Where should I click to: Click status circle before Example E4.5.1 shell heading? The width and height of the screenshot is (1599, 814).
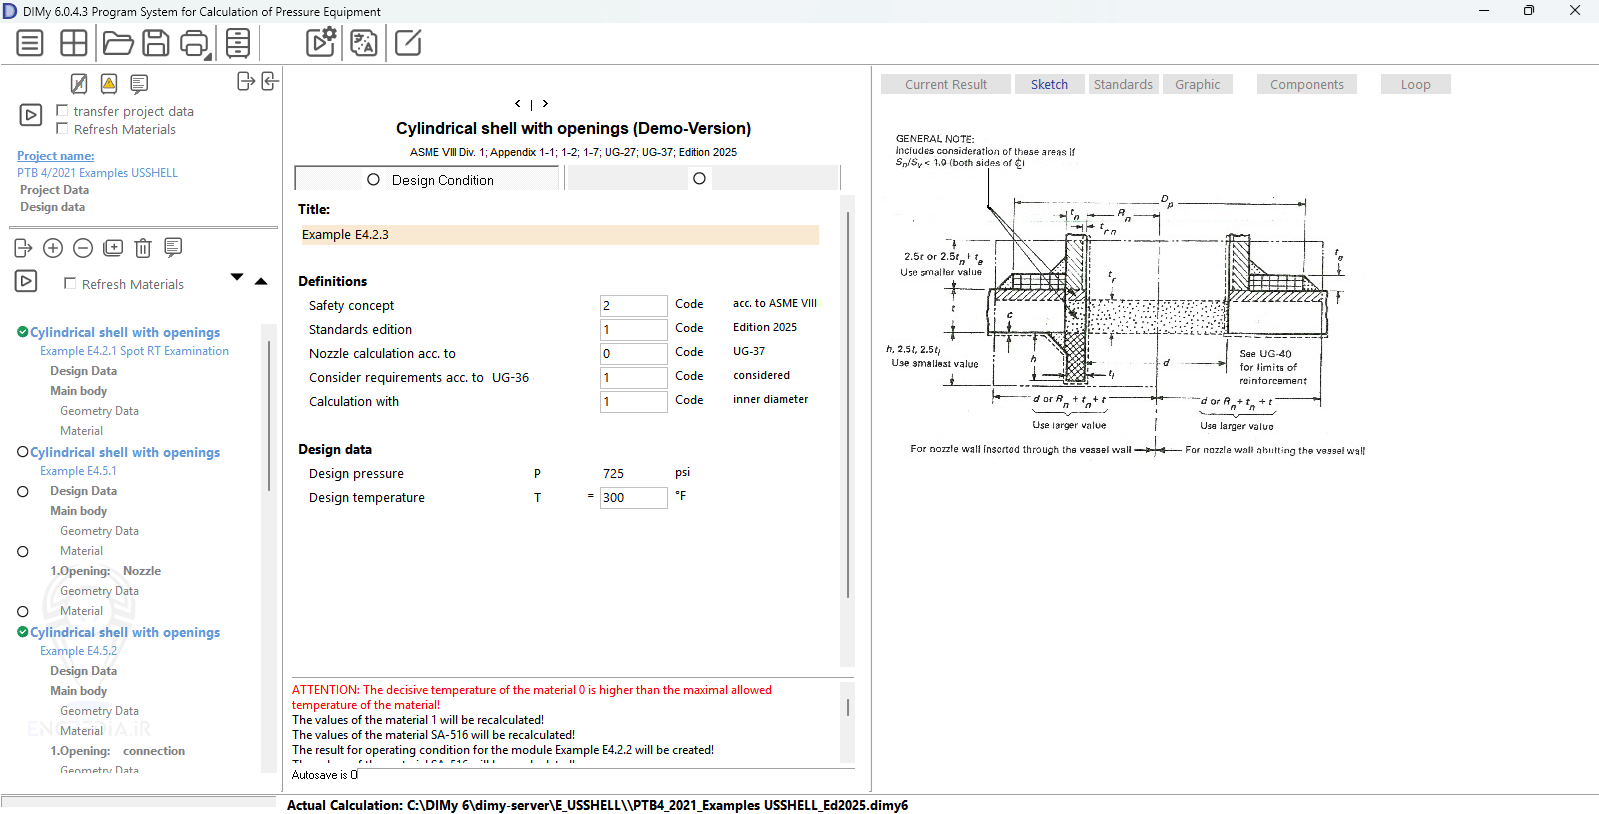[x=23, y=452]
